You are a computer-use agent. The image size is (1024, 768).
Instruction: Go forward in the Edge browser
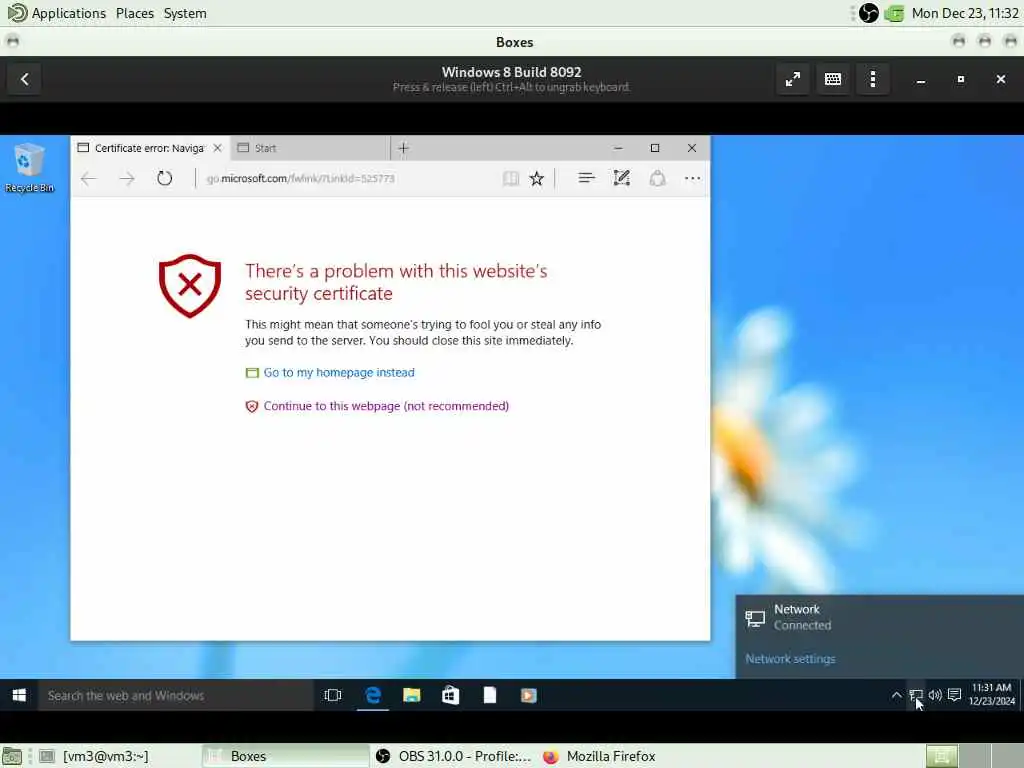pos(127,178)
